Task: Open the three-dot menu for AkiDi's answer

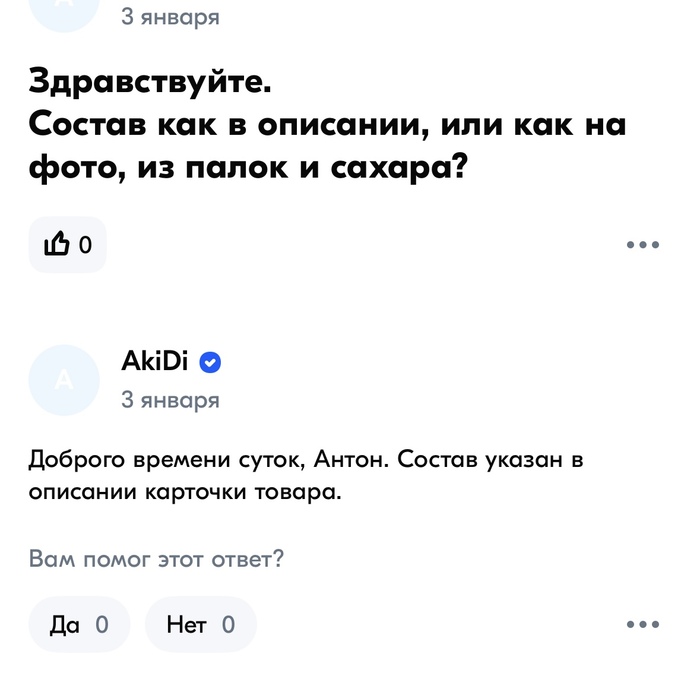Action: pos(642,625)
